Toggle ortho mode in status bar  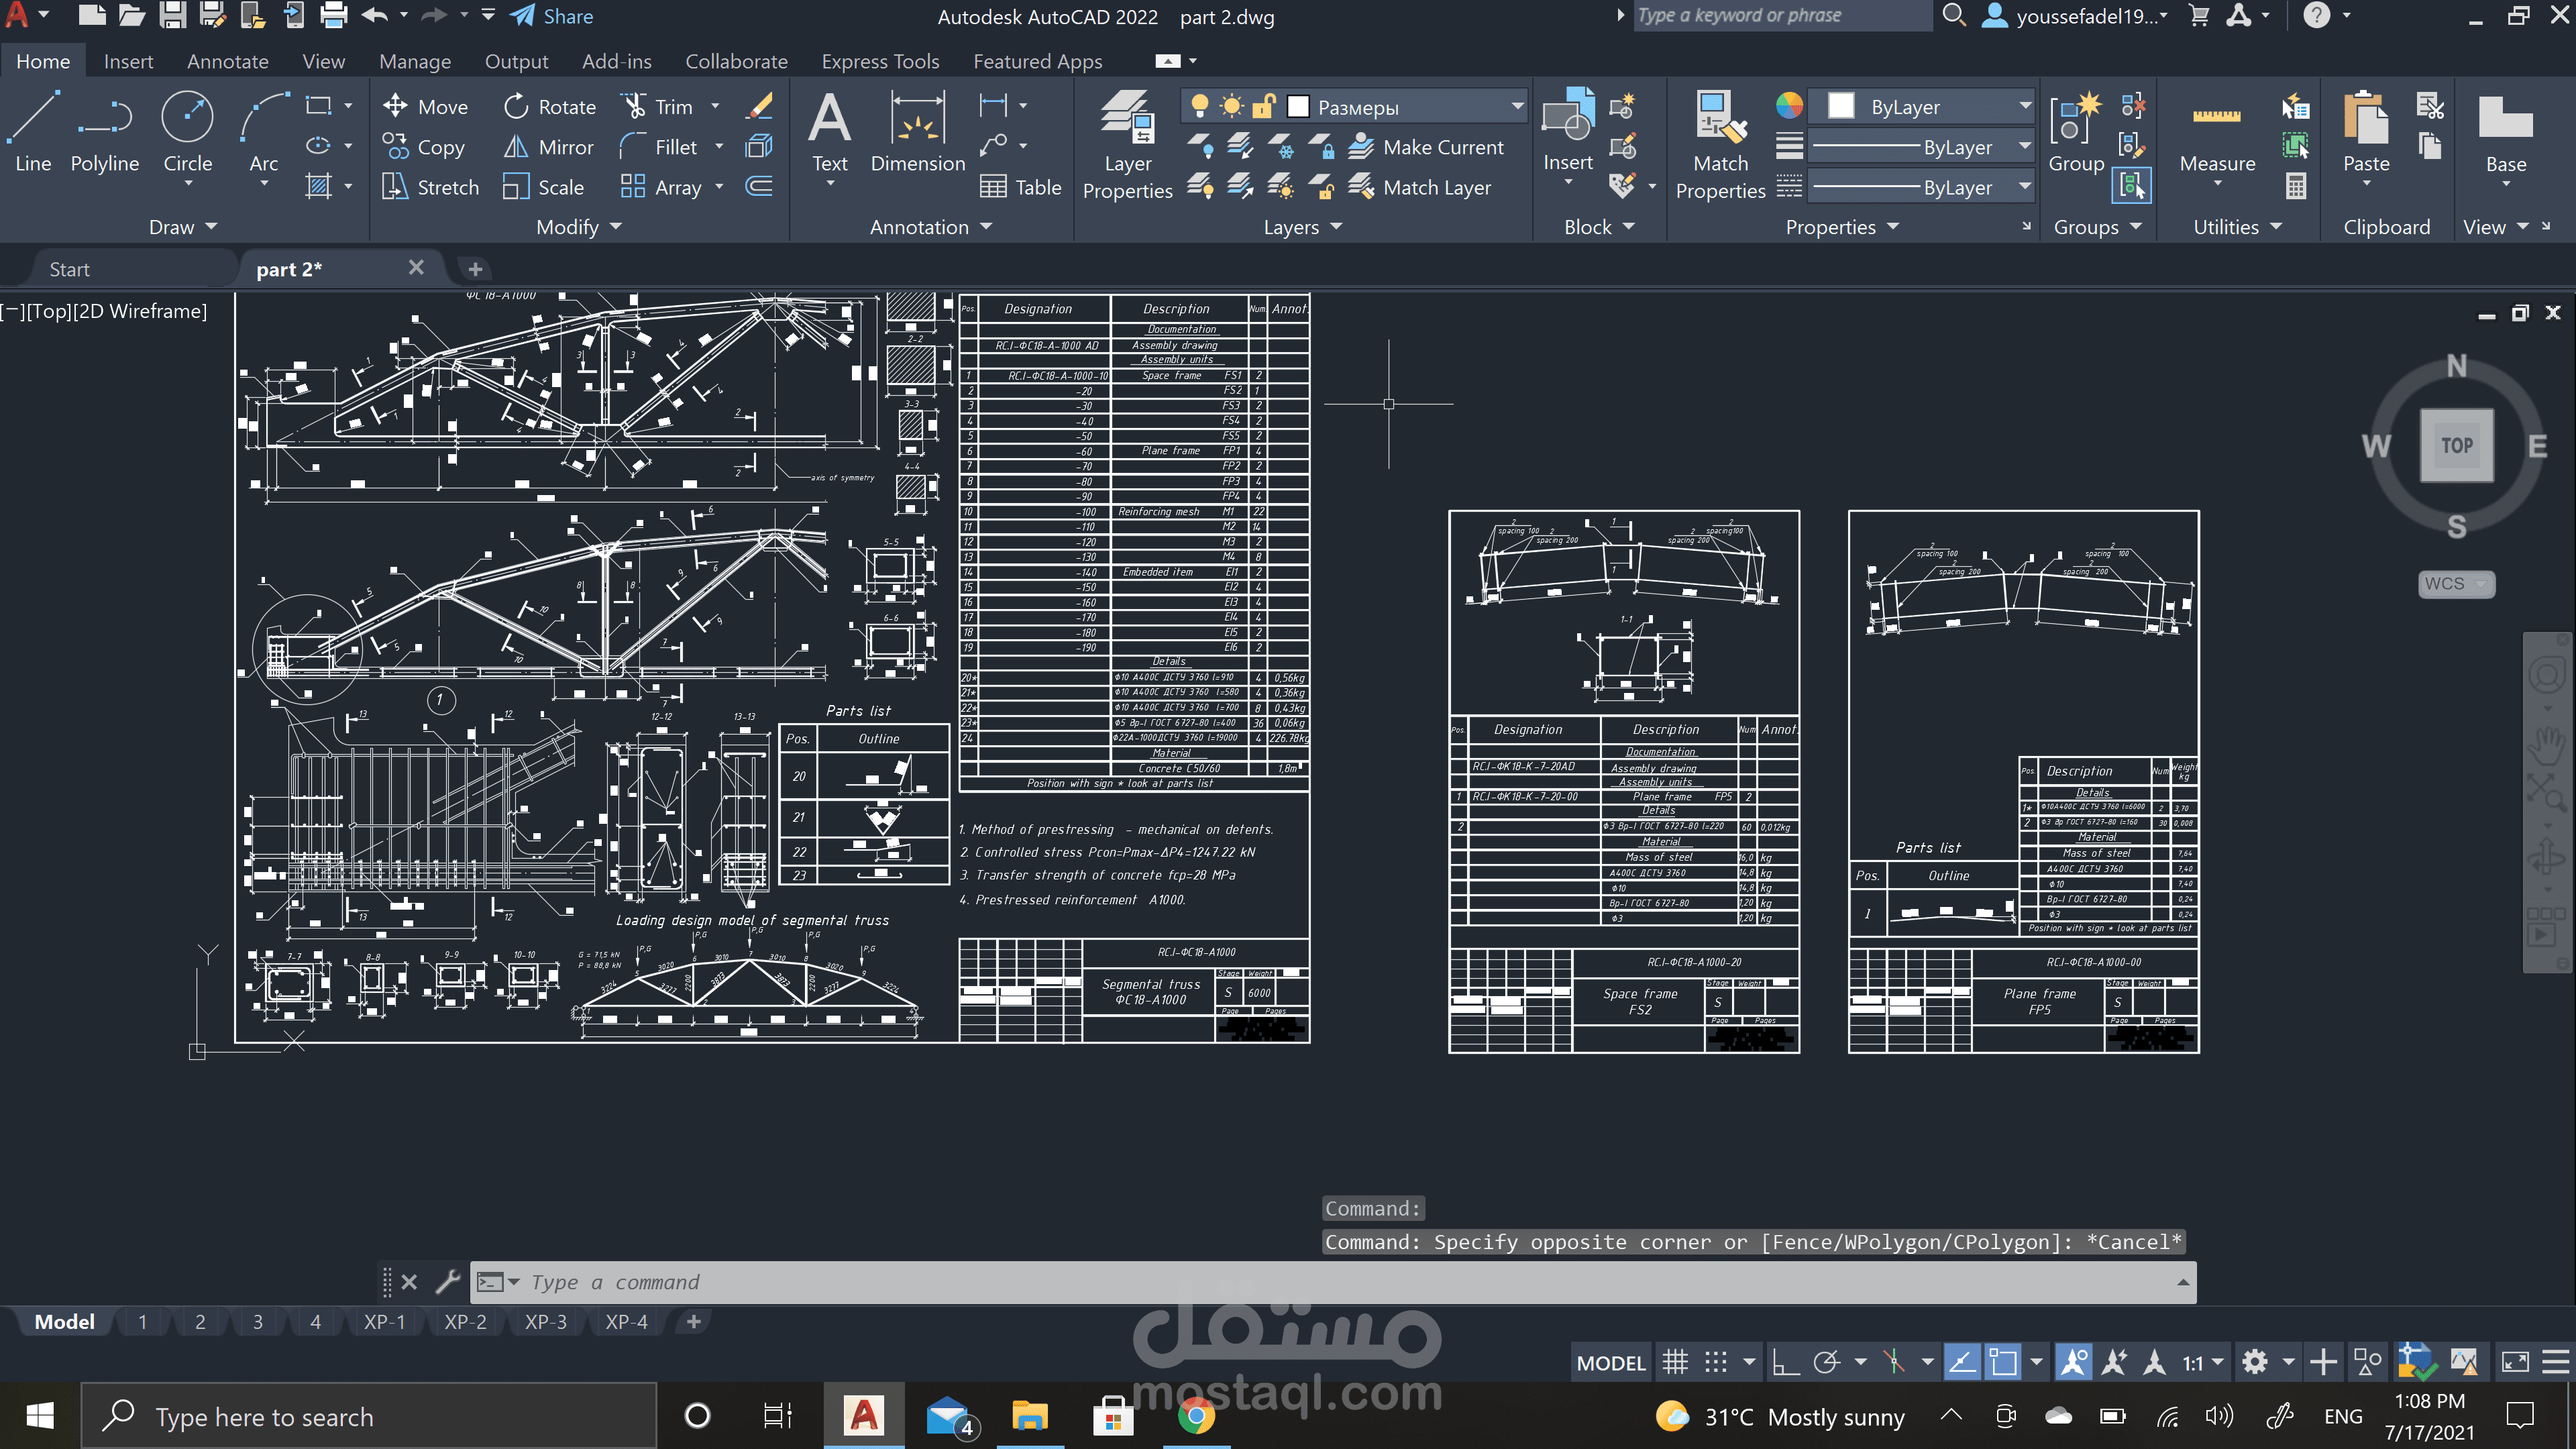(1785, 1362)
